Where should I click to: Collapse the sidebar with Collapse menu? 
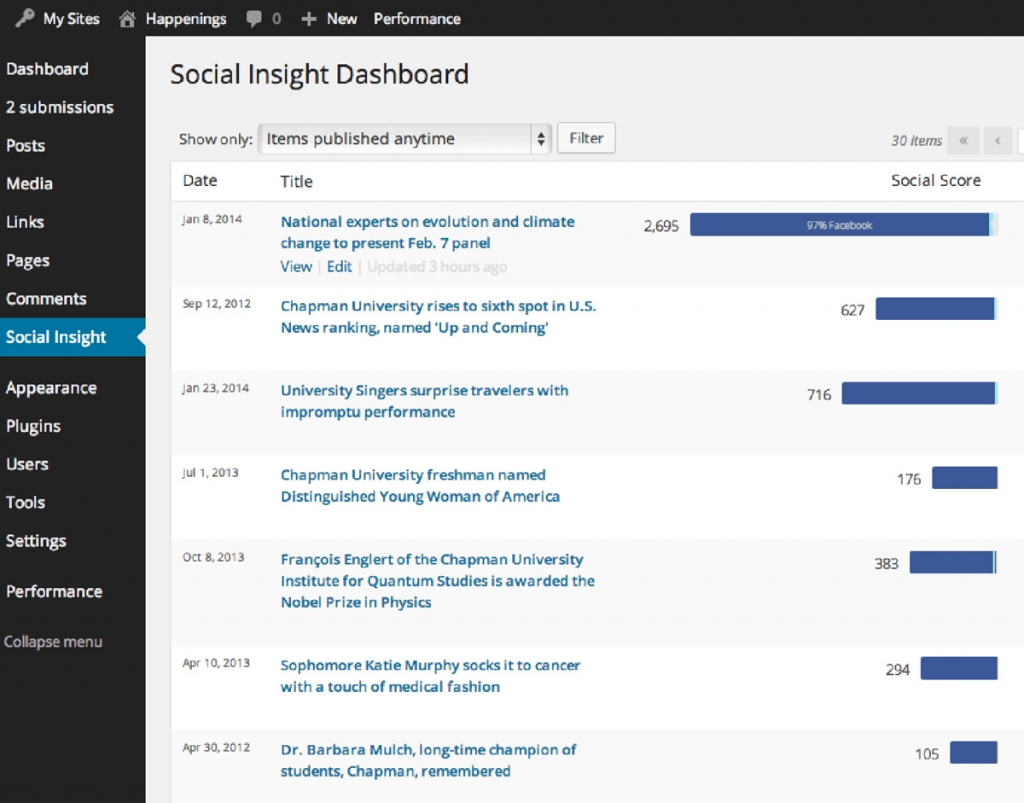coord(54,641)
